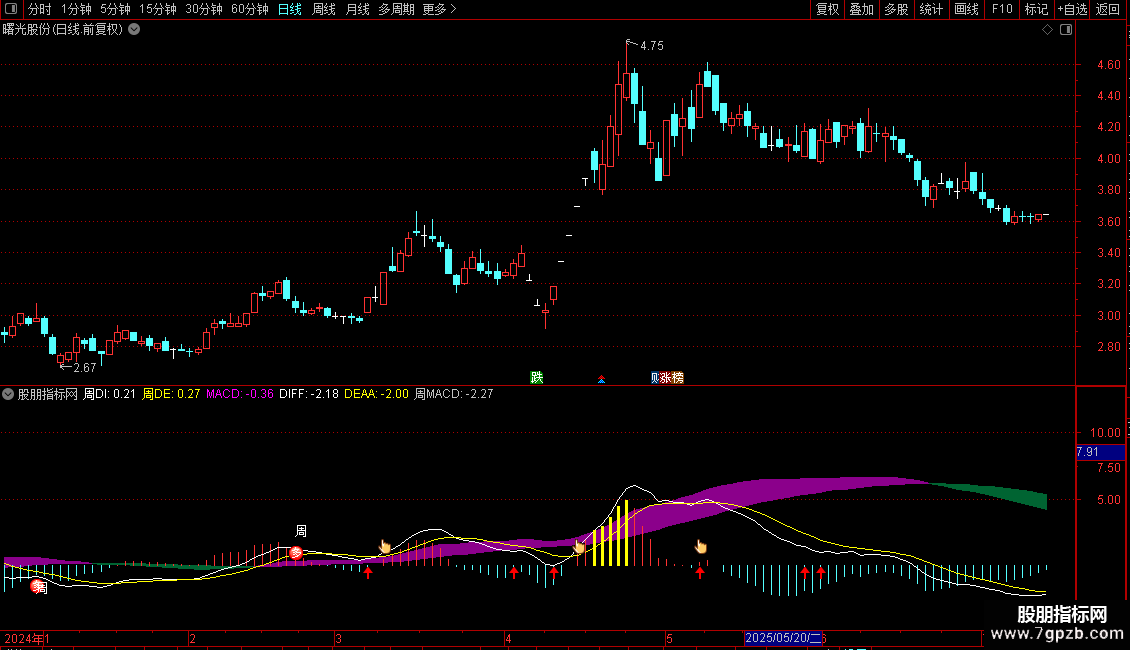This screenshot has width=1130, height=650.
Task: Click the MACD: -0.36 value
Action: 240,394
